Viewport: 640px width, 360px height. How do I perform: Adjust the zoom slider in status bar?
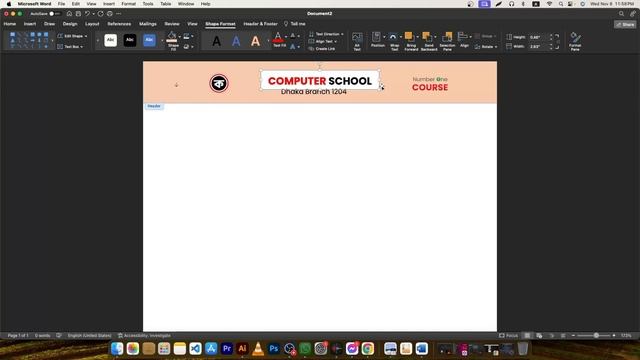tap(596, 336)
